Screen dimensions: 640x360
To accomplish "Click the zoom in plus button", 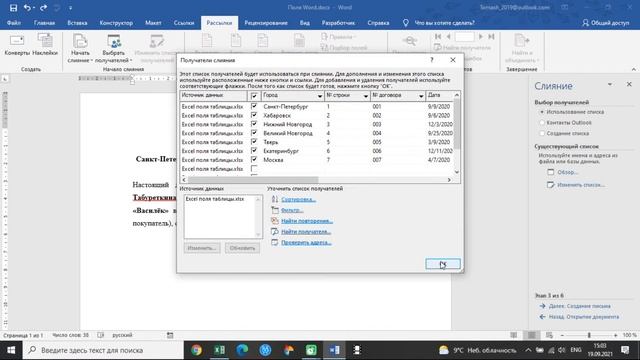I will click(x=616, y=335).
